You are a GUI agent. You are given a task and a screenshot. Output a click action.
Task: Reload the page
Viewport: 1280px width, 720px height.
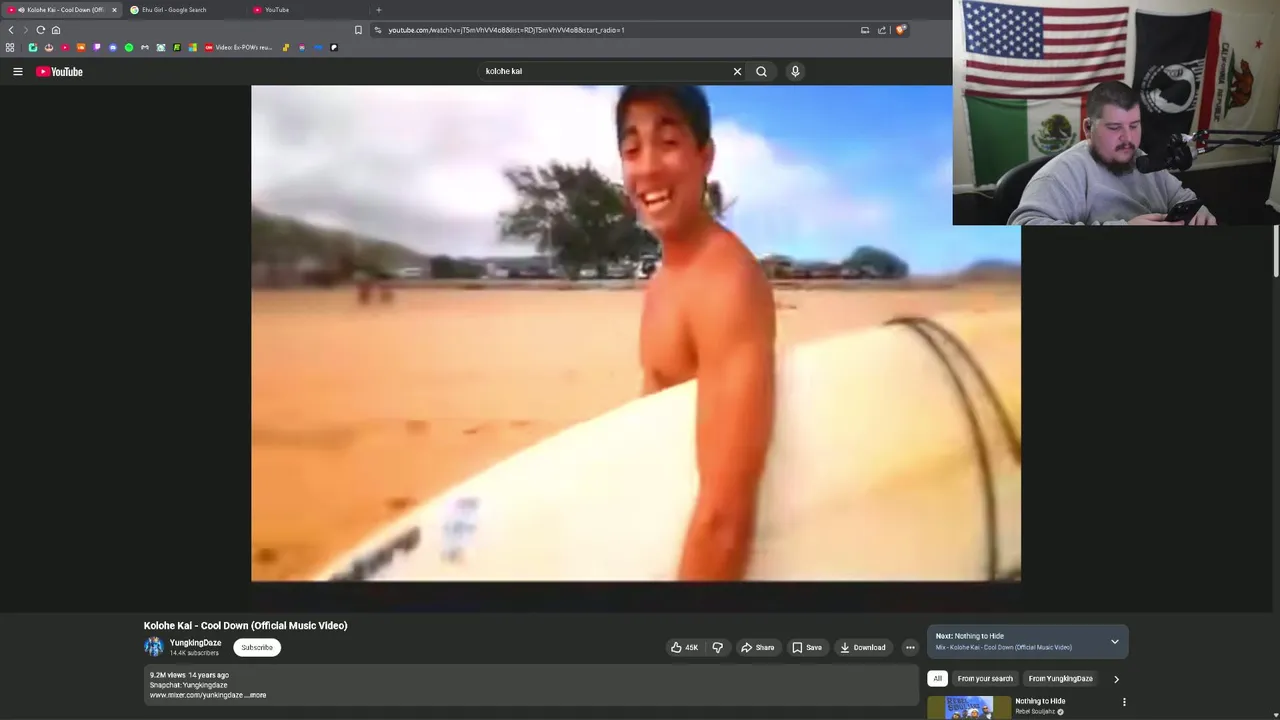[x=41, y=30]
